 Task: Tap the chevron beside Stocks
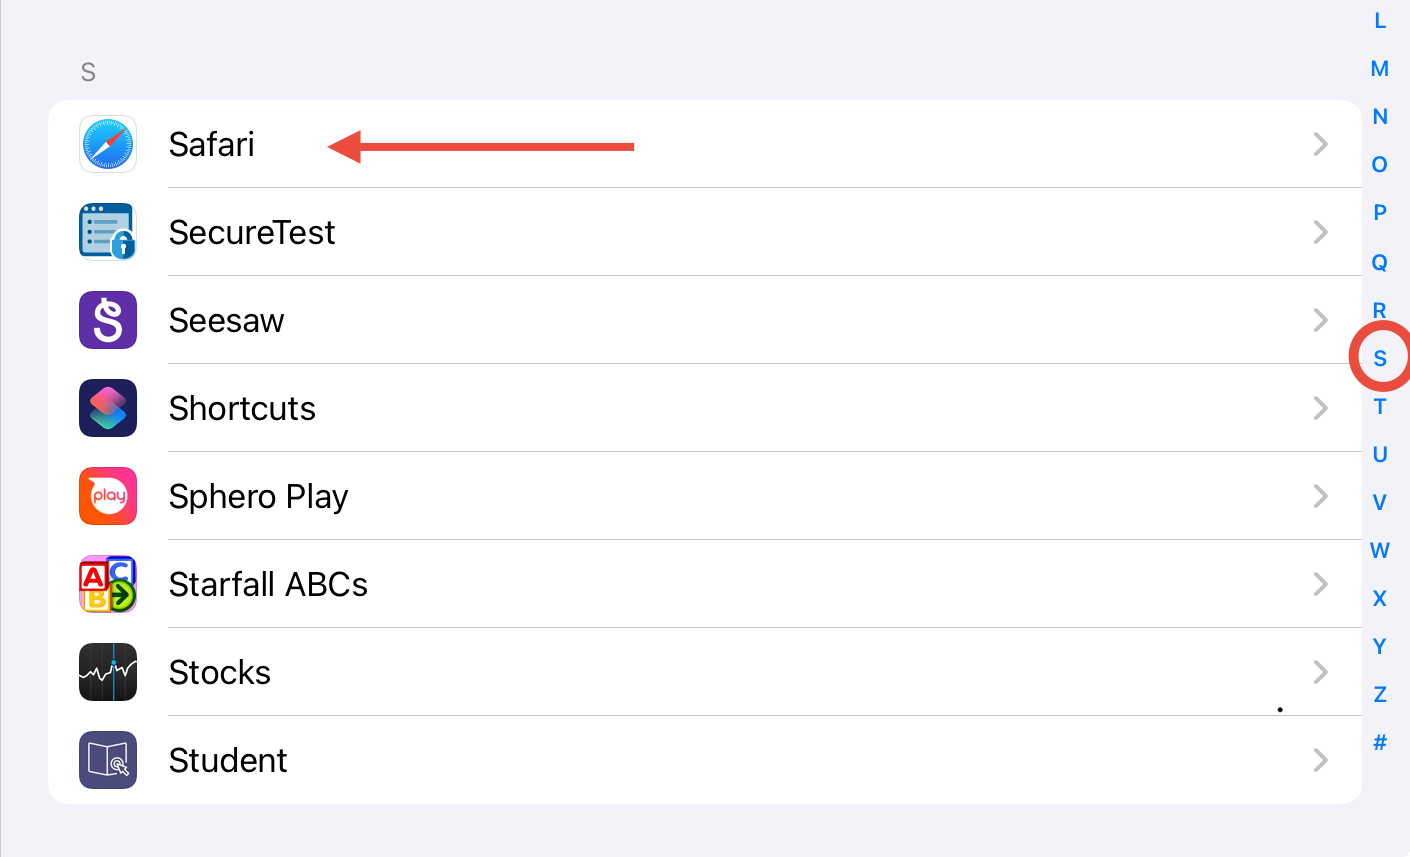click(x=1321, y=672)
